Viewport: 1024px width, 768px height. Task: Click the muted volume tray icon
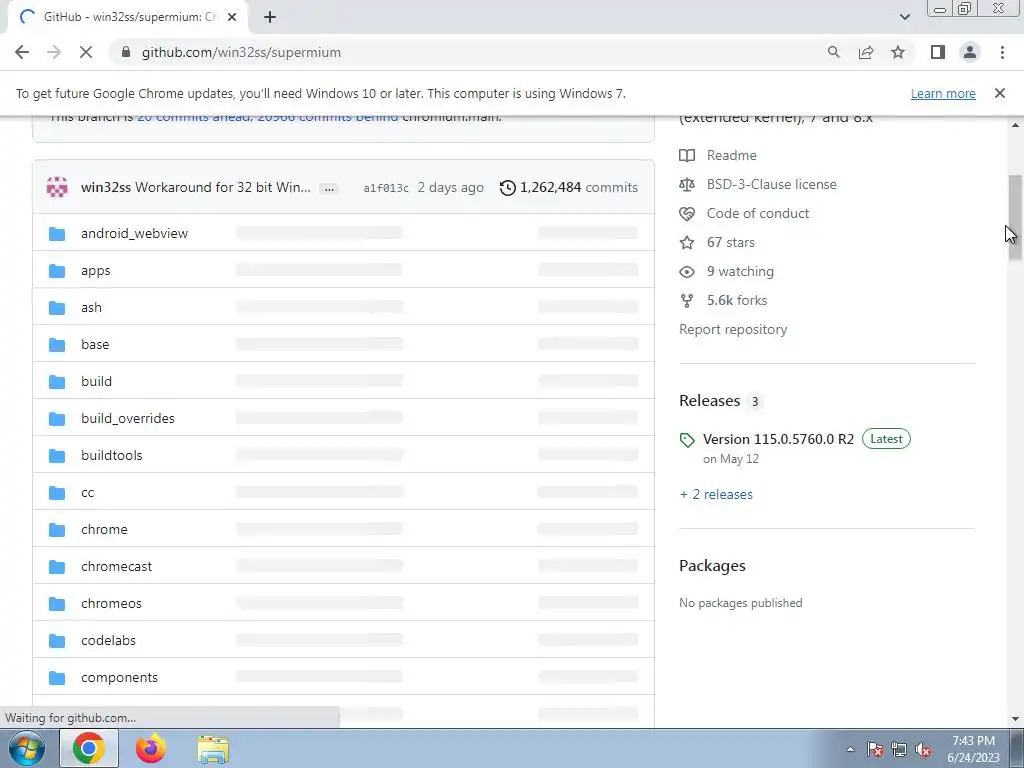(923, 749)
